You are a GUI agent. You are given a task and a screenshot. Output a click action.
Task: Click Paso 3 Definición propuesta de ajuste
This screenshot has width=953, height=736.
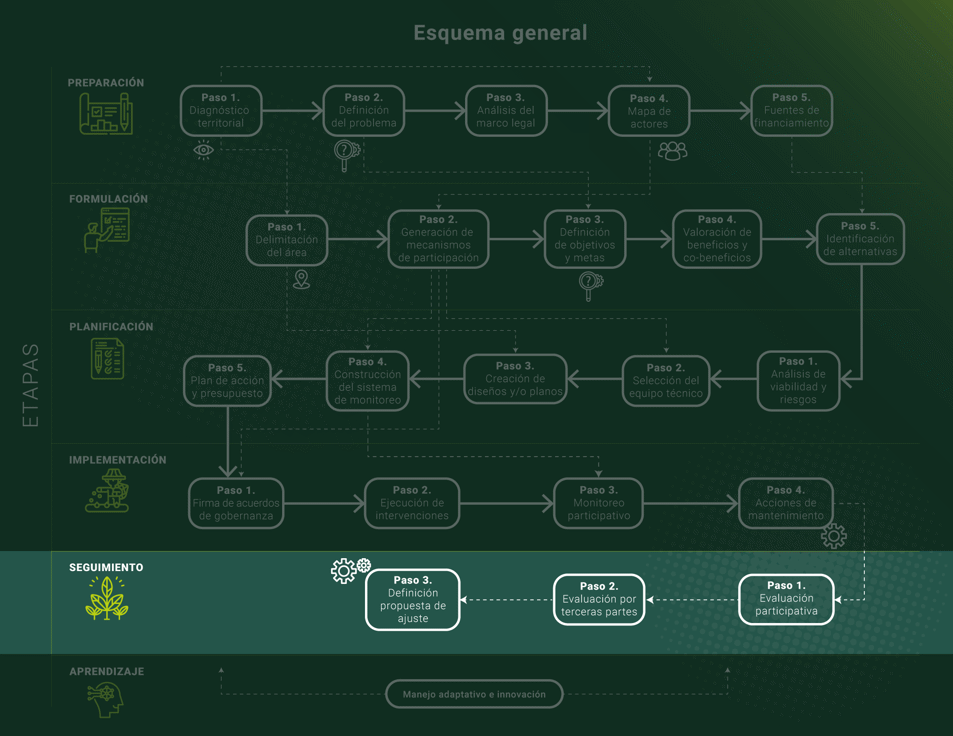pyautogui.click(x=412, y=599)
